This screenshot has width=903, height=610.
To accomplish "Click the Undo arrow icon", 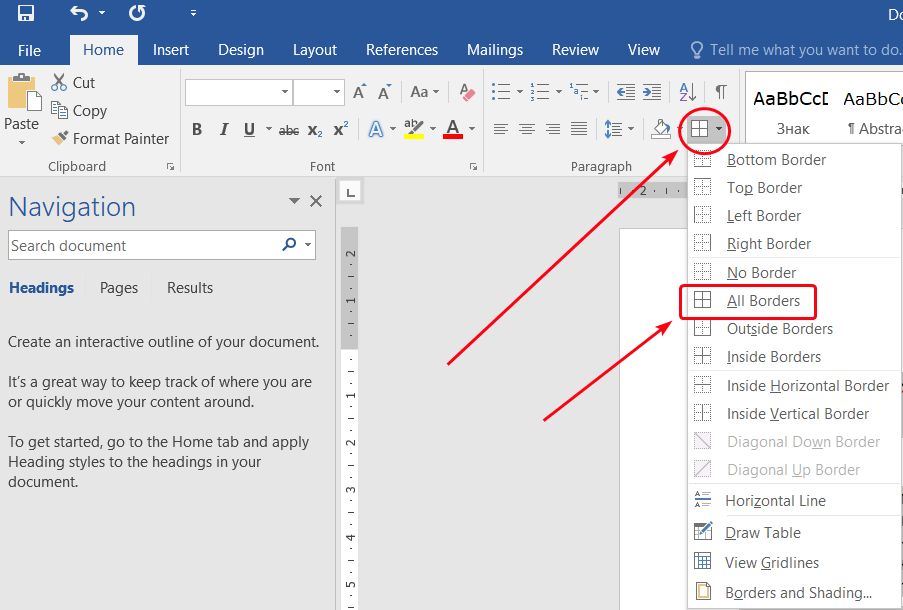I will 79,13.
